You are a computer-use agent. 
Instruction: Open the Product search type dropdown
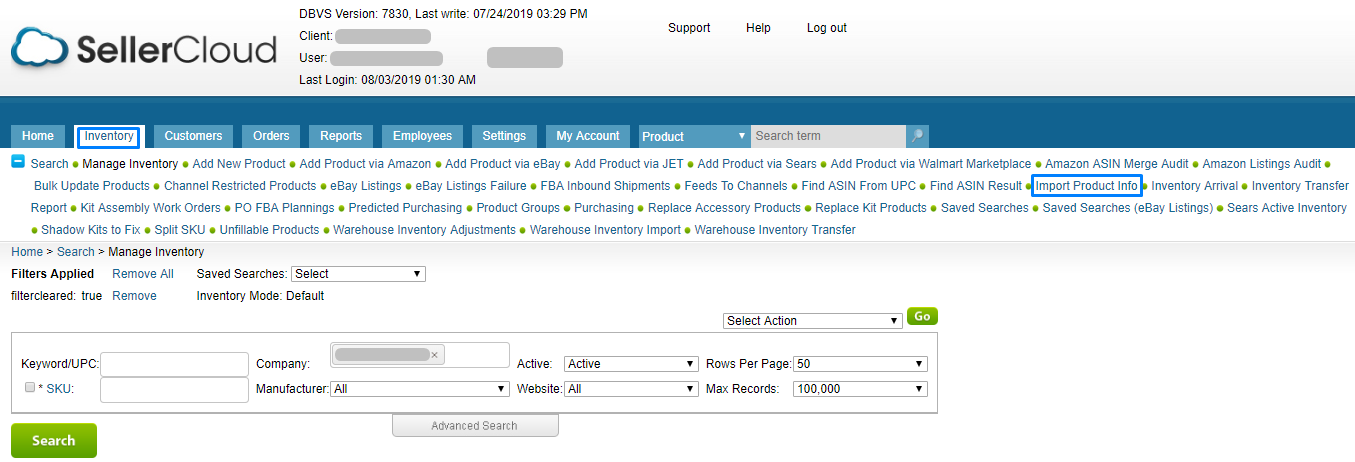click(695, 136)
